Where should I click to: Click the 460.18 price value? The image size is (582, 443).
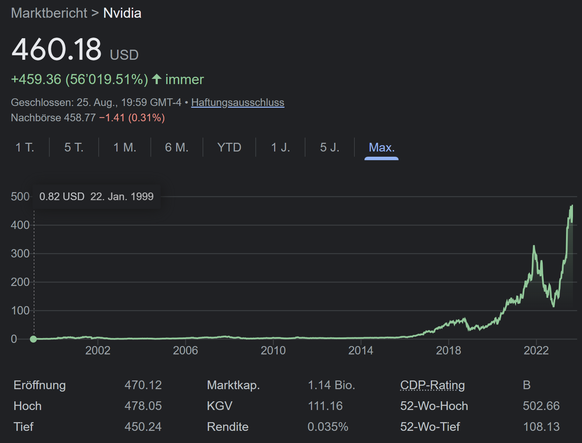click(x=56, y=49)
